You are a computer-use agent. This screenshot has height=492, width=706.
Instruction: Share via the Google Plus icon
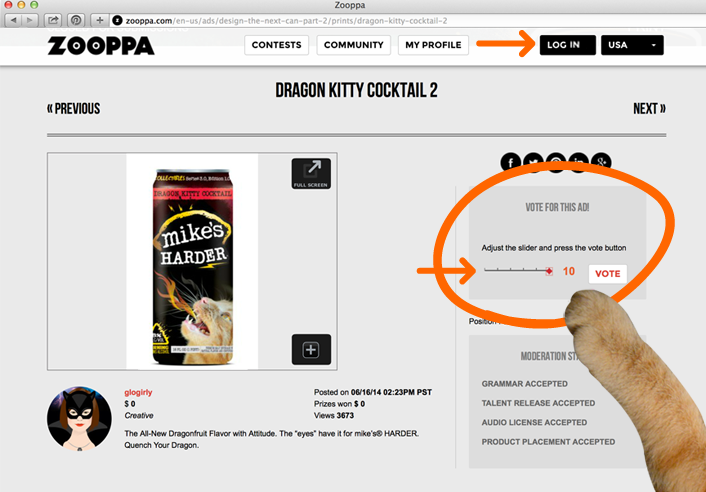pos(602,162)
